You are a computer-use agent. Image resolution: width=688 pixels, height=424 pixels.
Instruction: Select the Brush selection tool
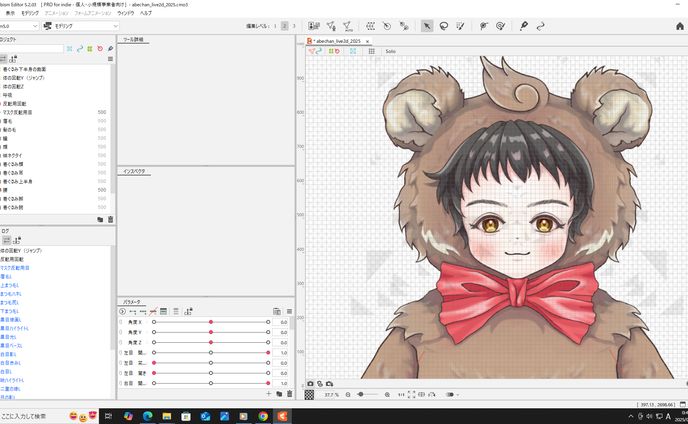coord(460,26)
